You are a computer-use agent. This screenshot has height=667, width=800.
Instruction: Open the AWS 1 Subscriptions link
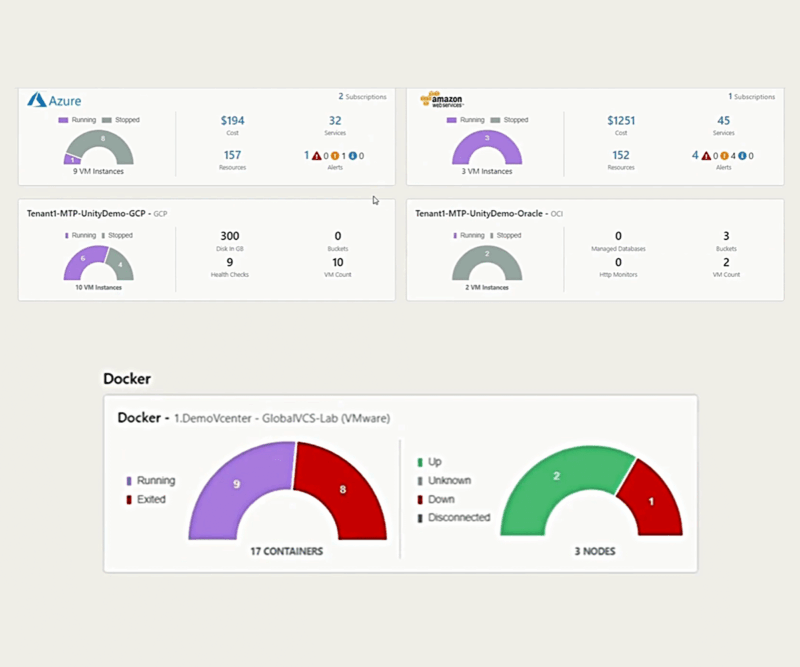click(x=753, y=96)
